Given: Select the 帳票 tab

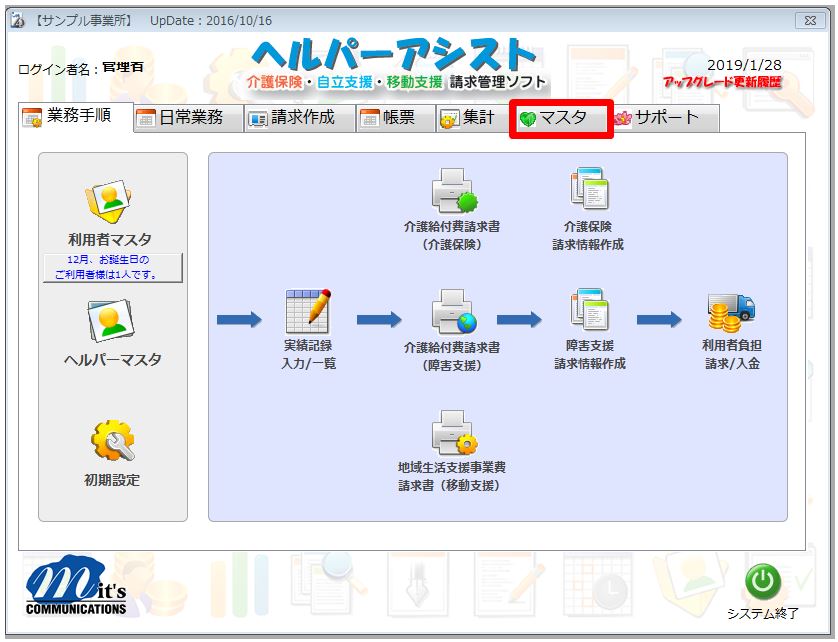Looking at the screenshot, I should tap(389, 119).
